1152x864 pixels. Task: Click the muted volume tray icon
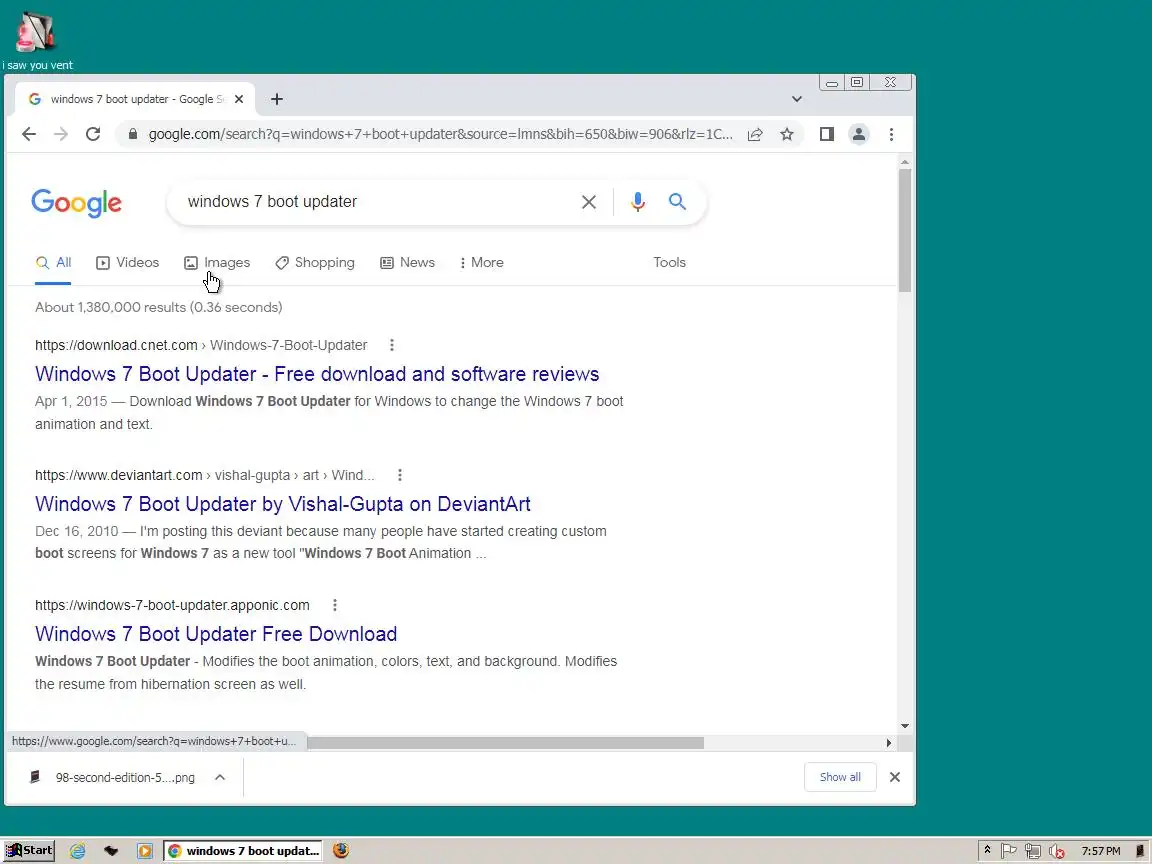1056,851
